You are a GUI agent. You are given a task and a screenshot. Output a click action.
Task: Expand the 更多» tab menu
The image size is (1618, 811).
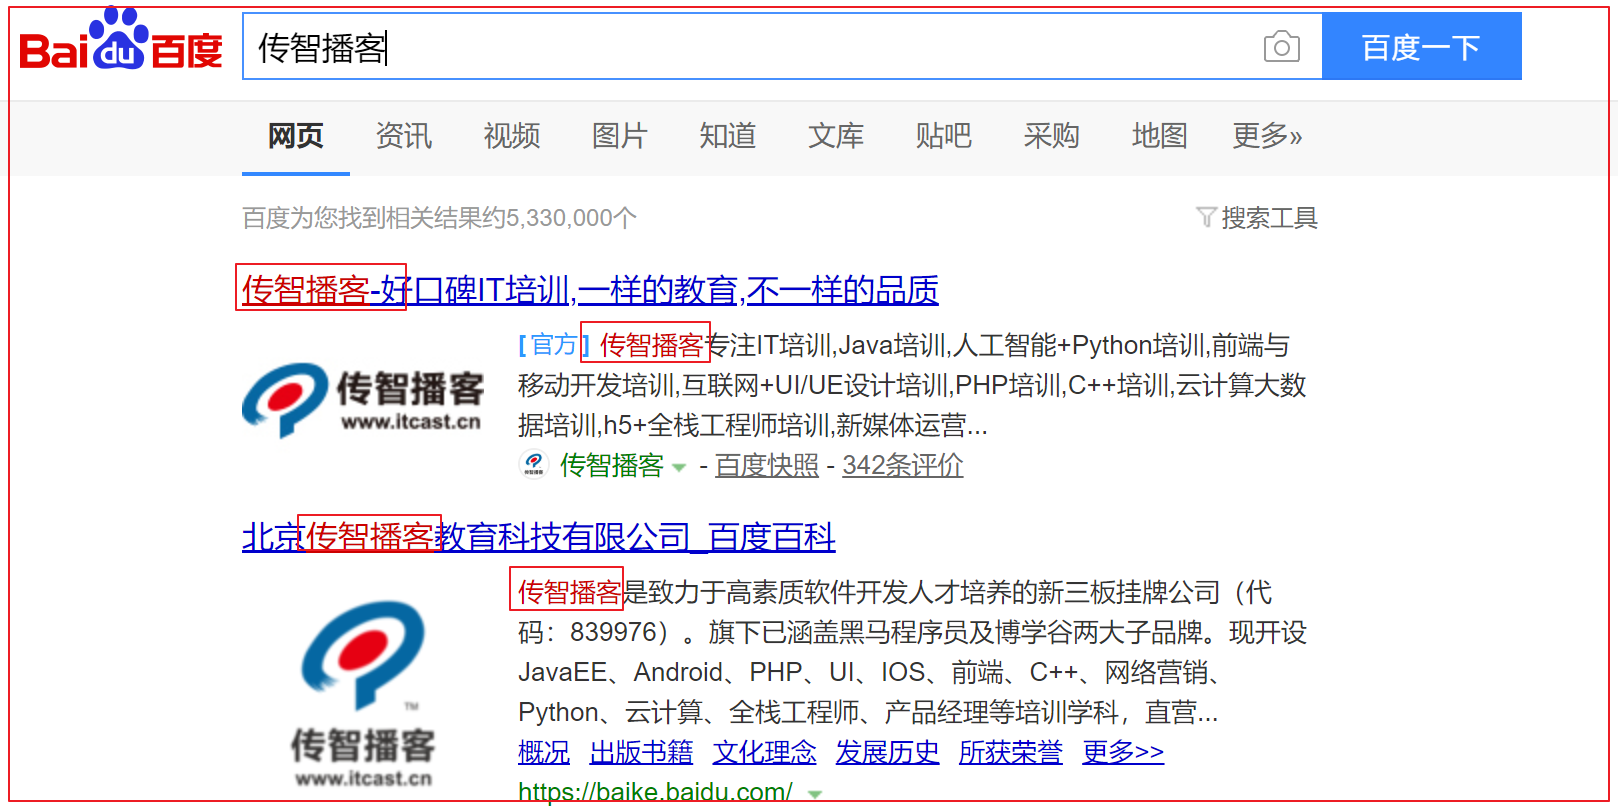[x=1267, y=135]
